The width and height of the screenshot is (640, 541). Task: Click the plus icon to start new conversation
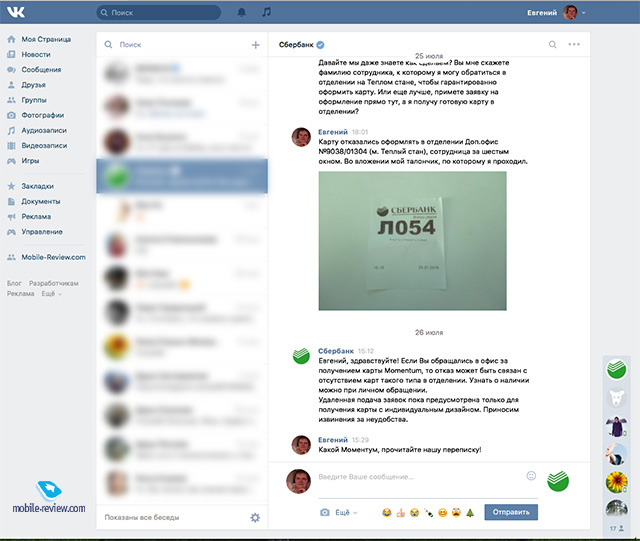point(256,45)
